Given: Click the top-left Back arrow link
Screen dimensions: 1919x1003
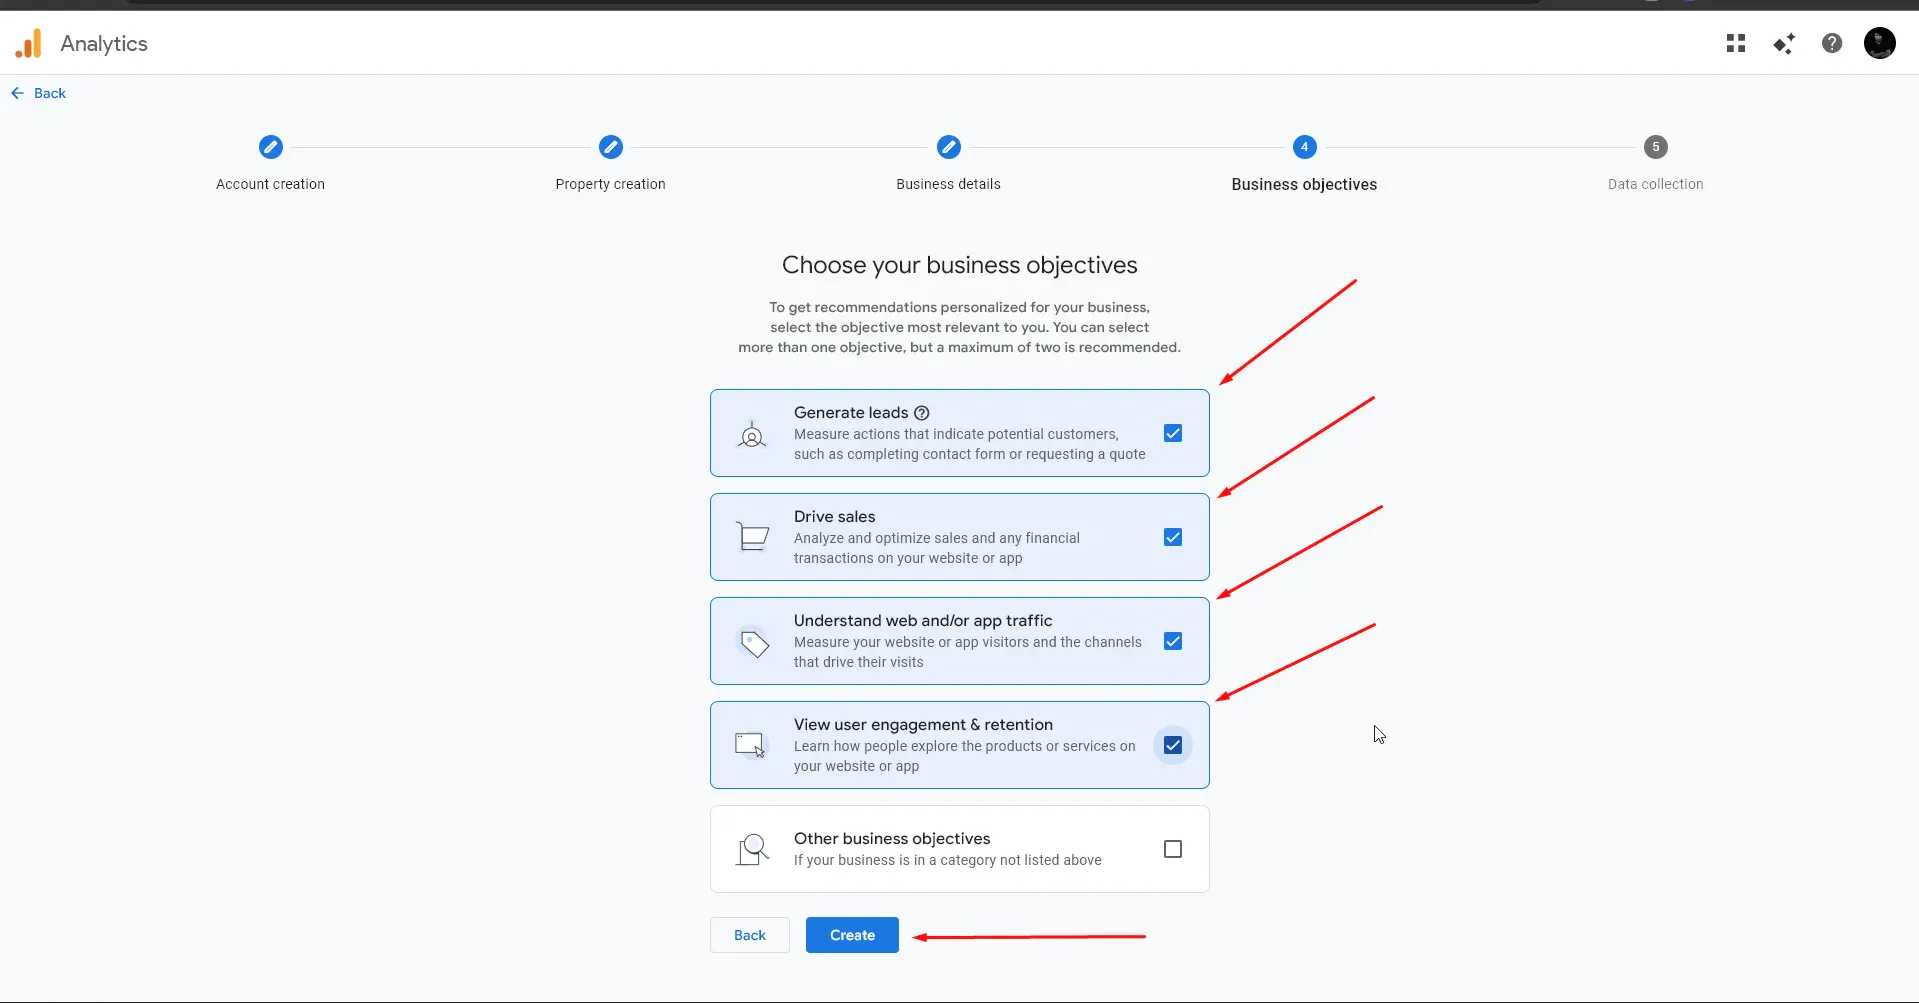Looking at the screenshot, I should pyautogui.click(x=38, y=93).
